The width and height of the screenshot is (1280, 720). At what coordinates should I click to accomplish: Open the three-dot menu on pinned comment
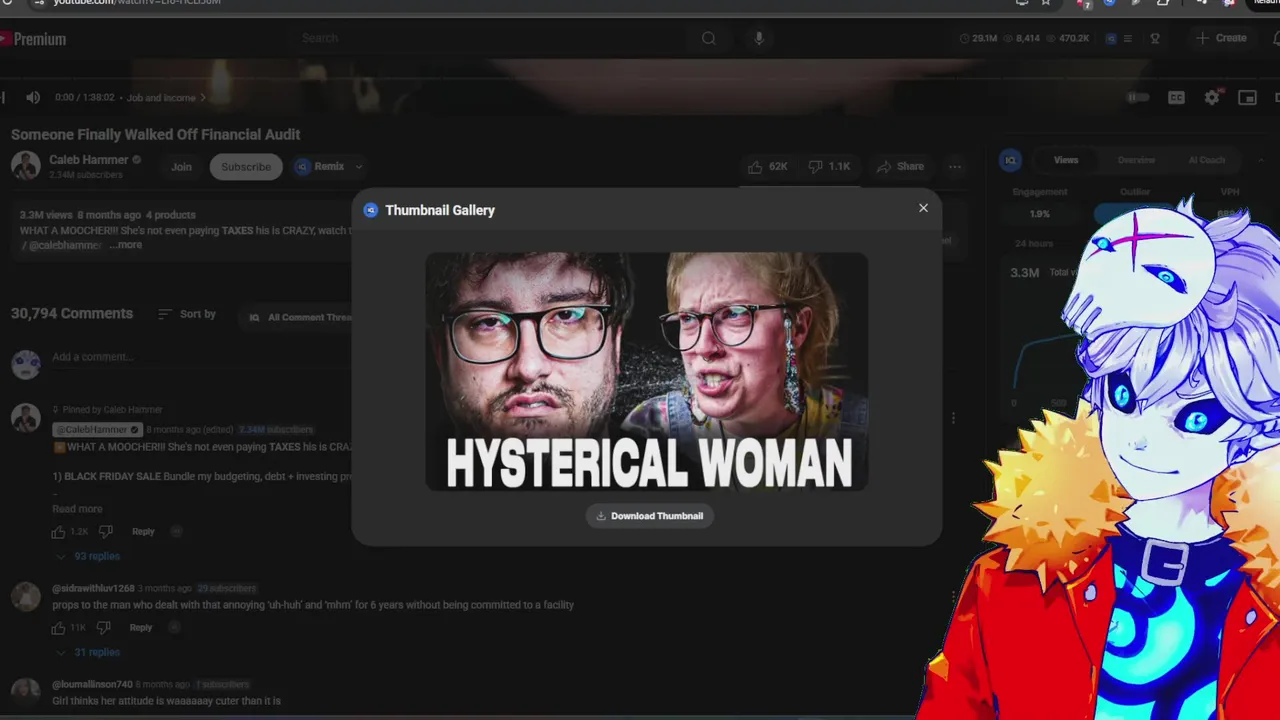(953, 419)
